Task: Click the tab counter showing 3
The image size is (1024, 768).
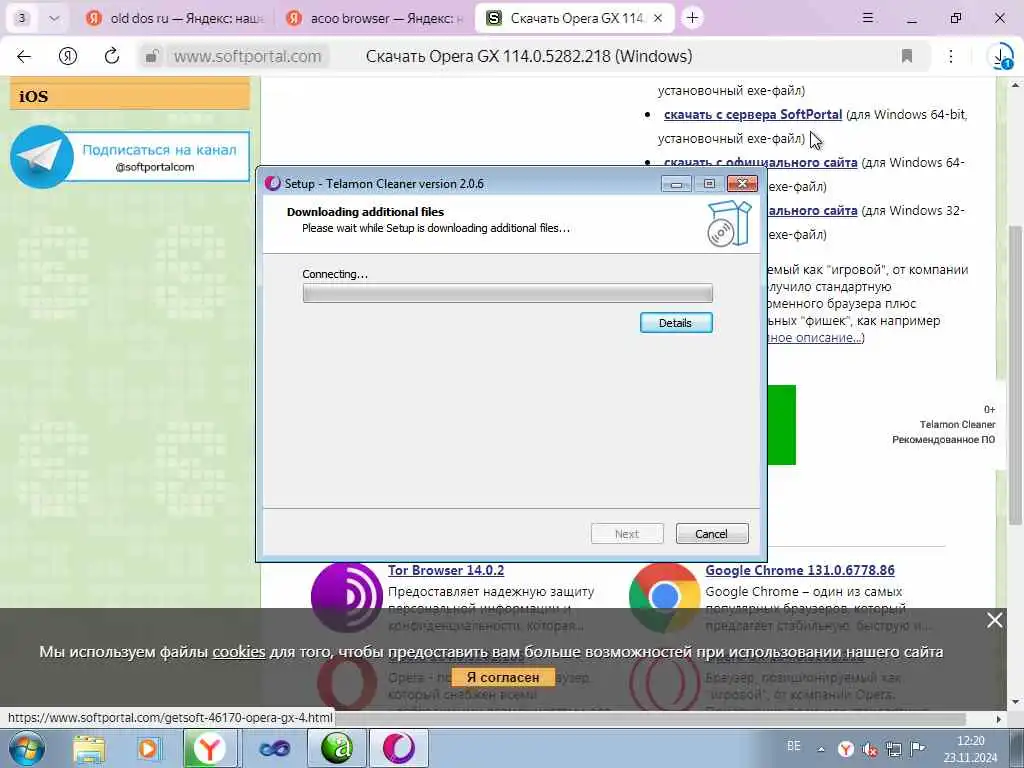Action: (22, 18)
